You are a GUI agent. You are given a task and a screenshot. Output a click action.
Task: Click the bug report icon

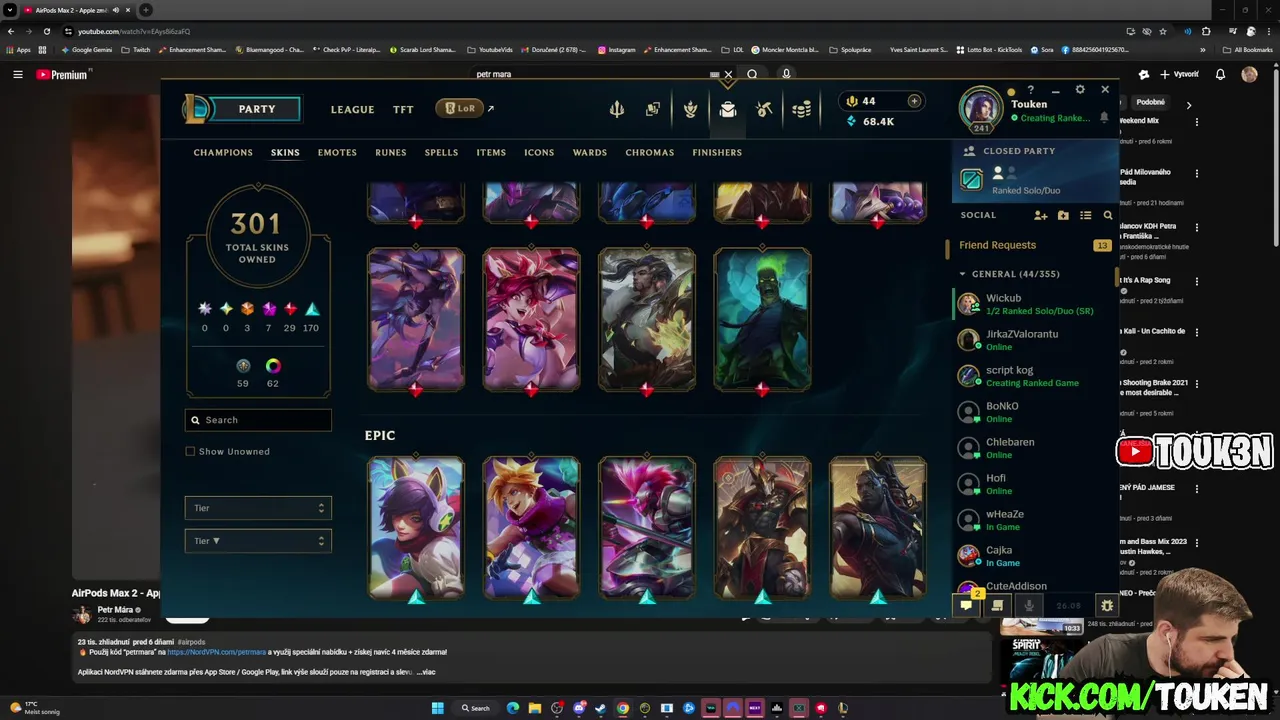[x=1106, y=605]
